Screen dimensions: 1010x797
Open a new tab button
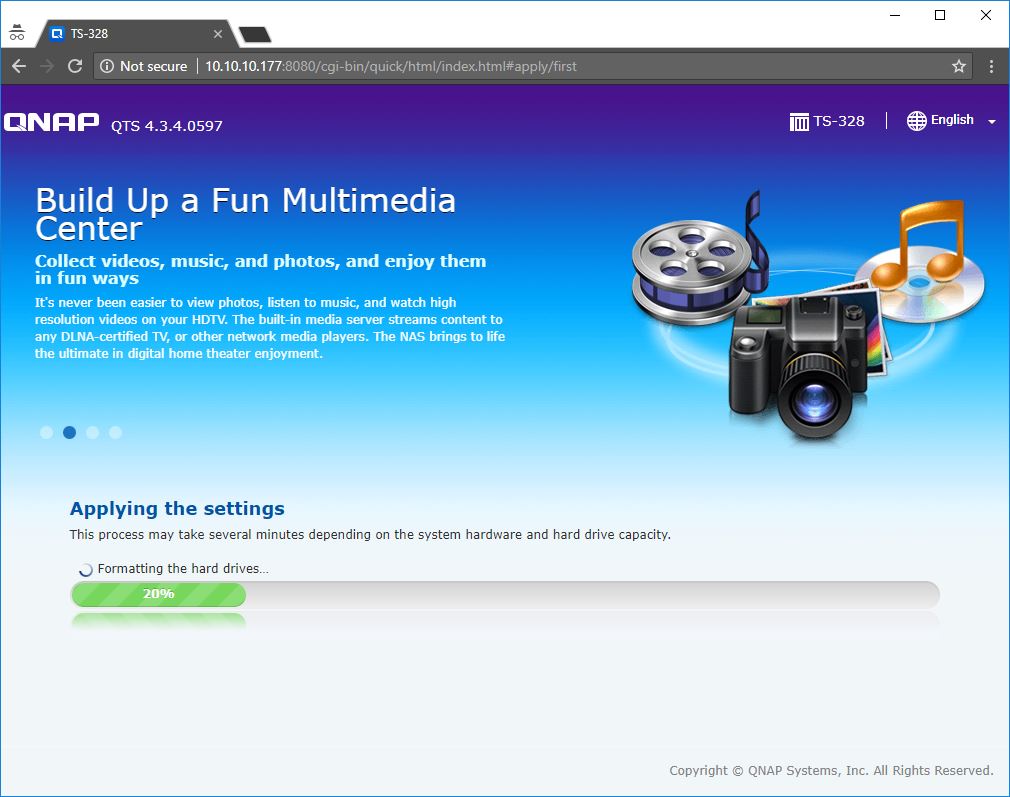[254, 34]
